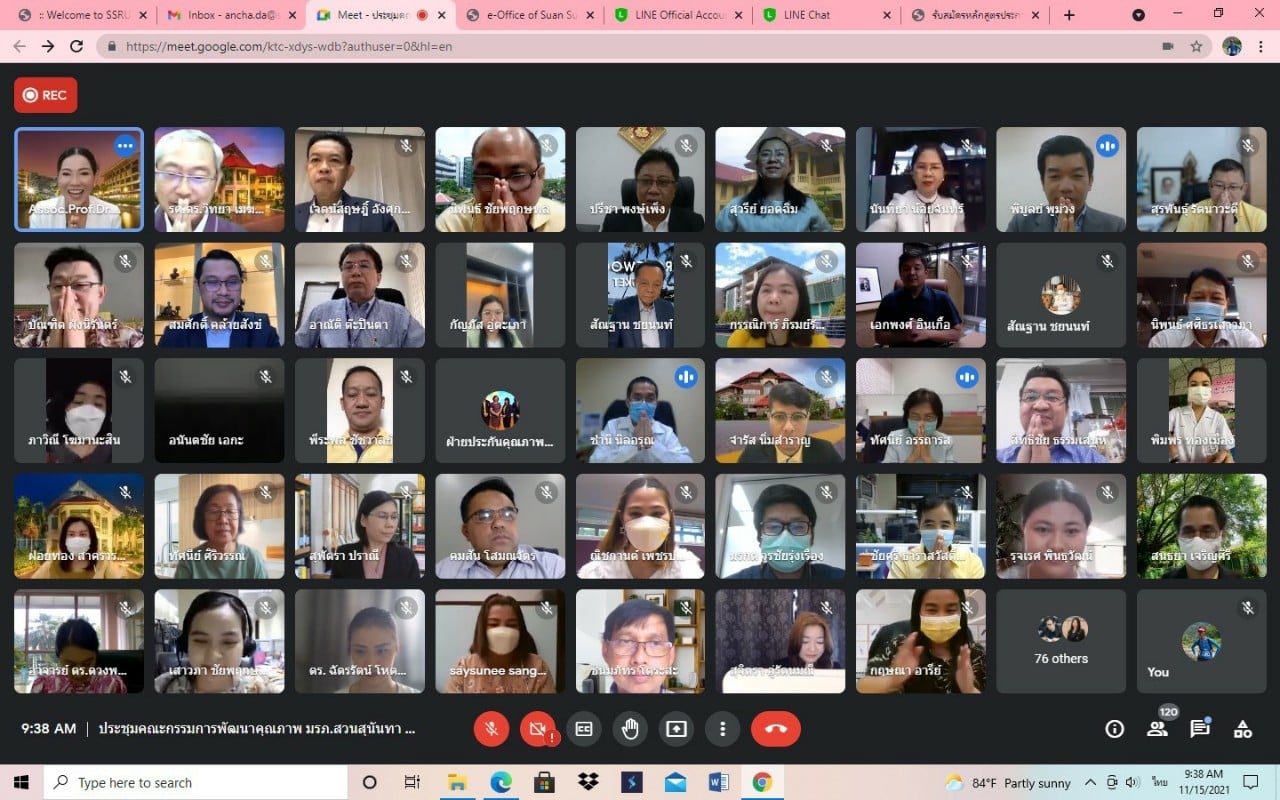This screenshot has width=1280, height=800.
Task: Open options on the Assoc.Prof.Dr. tile
Action: [x=125, y=146]
